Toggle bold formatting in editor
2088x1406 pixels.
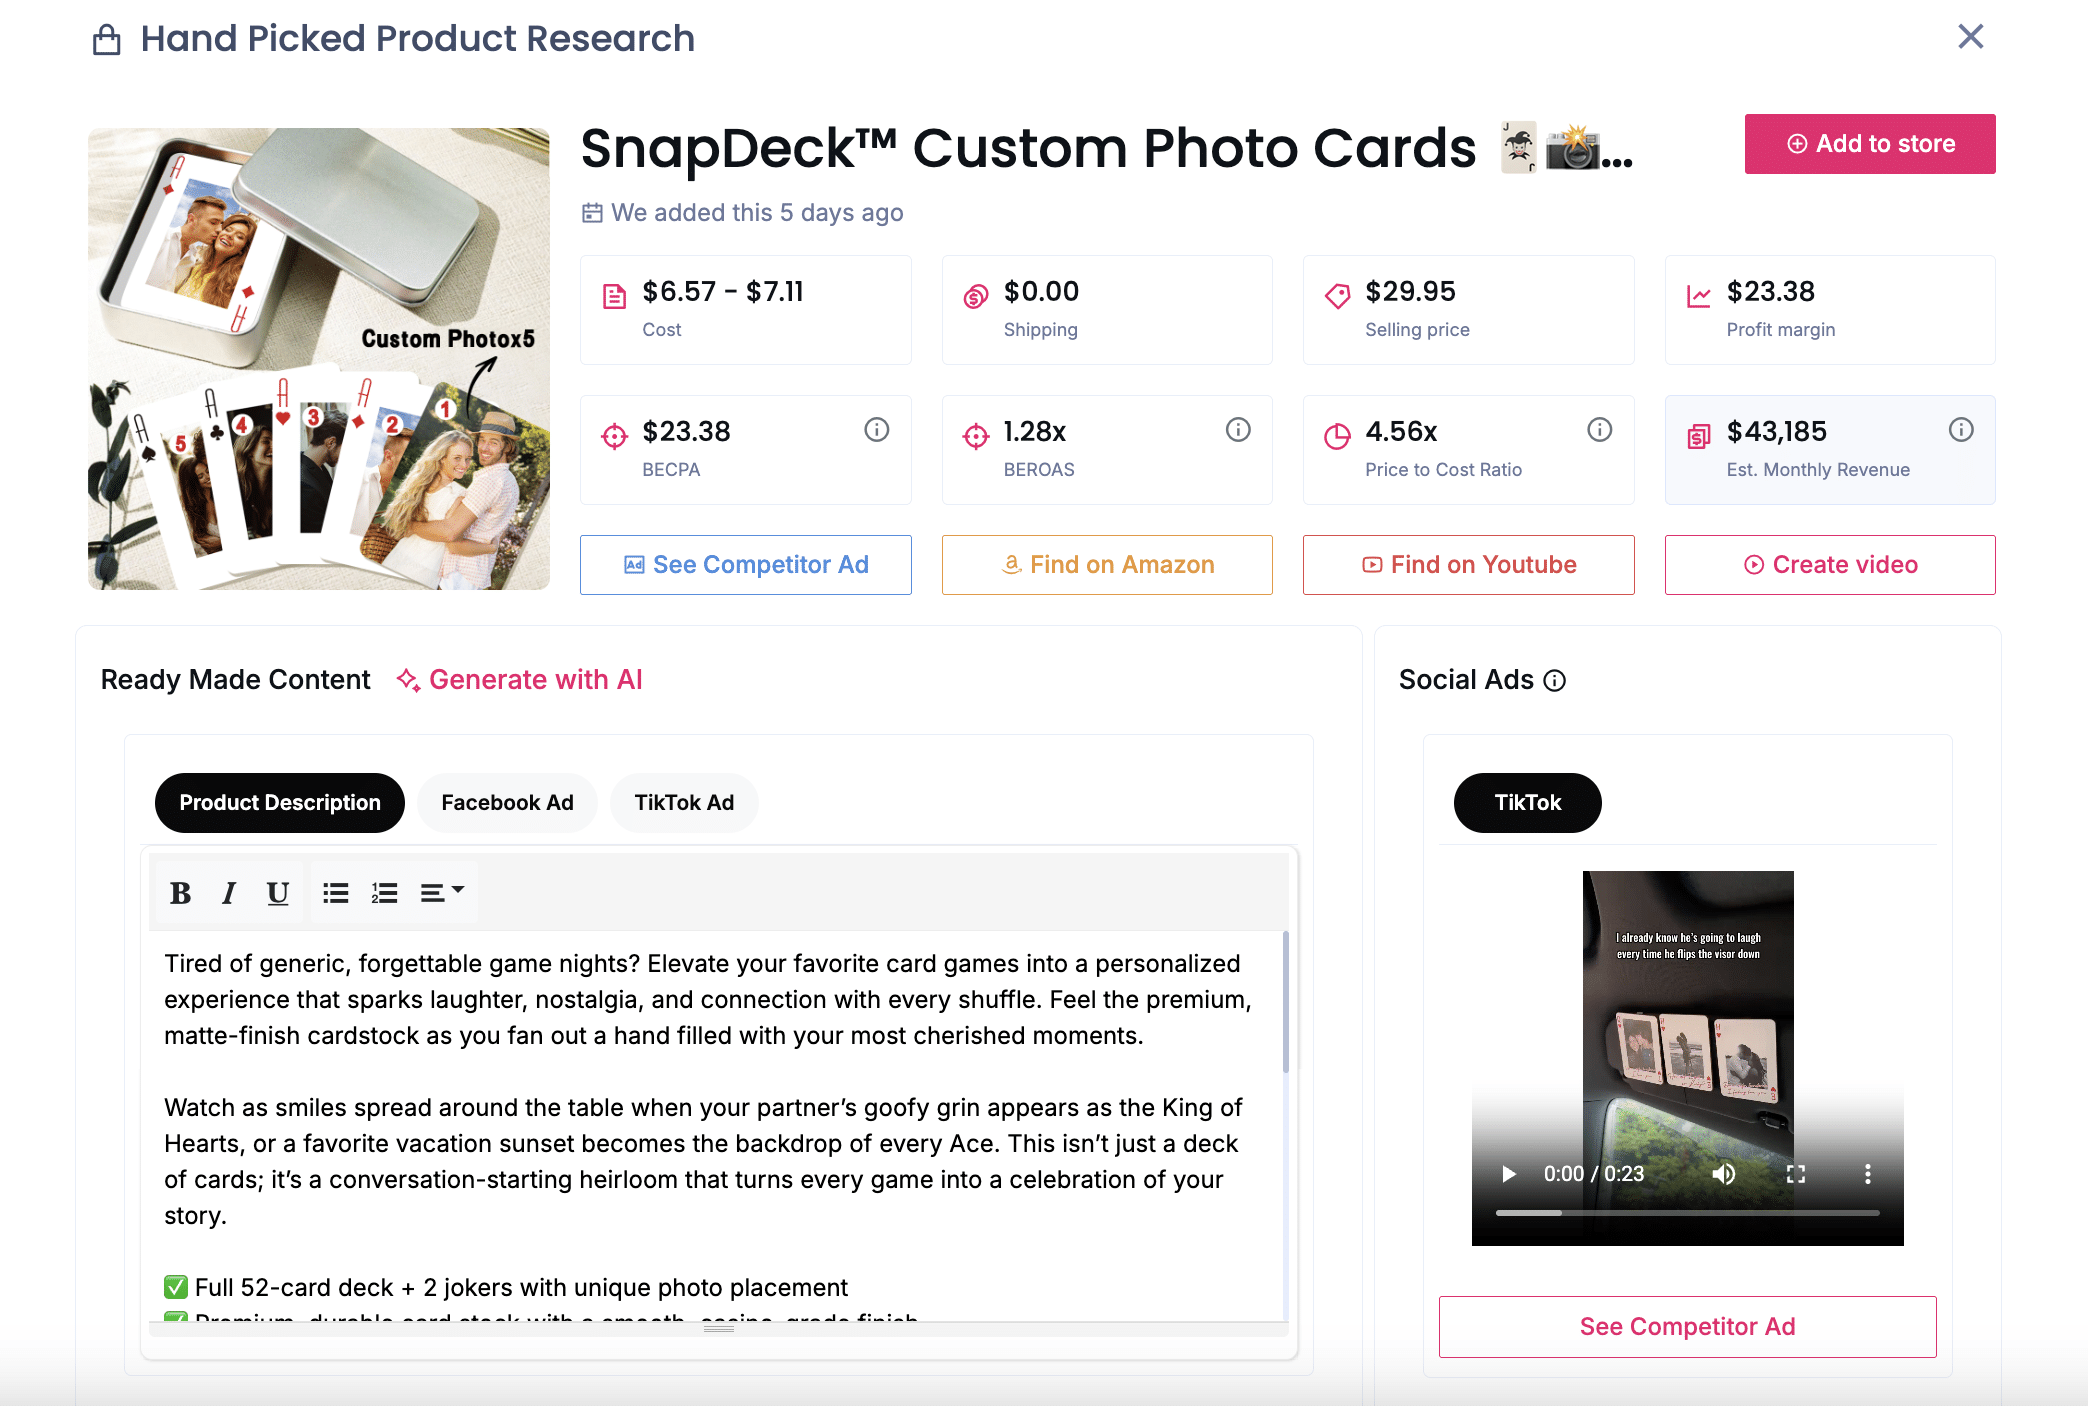(x=180, y=893)
